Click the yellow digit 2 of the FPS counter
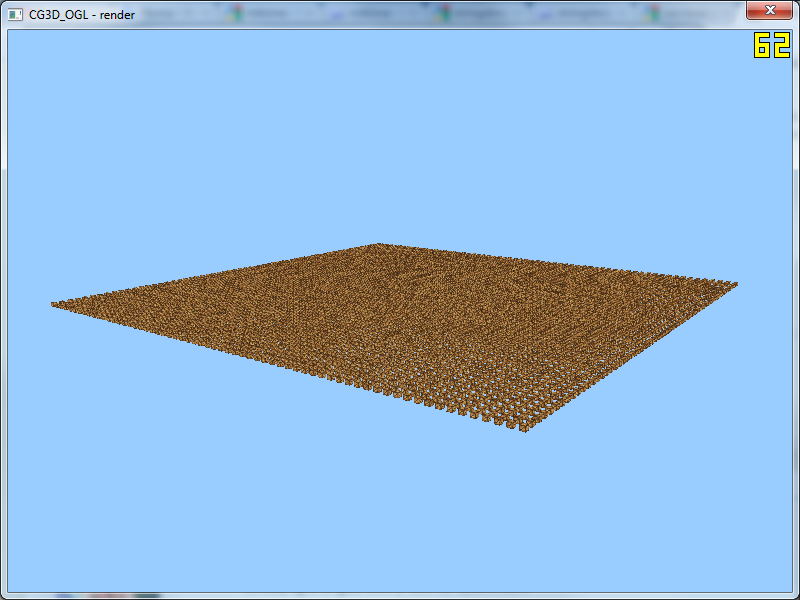The image size is (800, 600). click(781, 45)
